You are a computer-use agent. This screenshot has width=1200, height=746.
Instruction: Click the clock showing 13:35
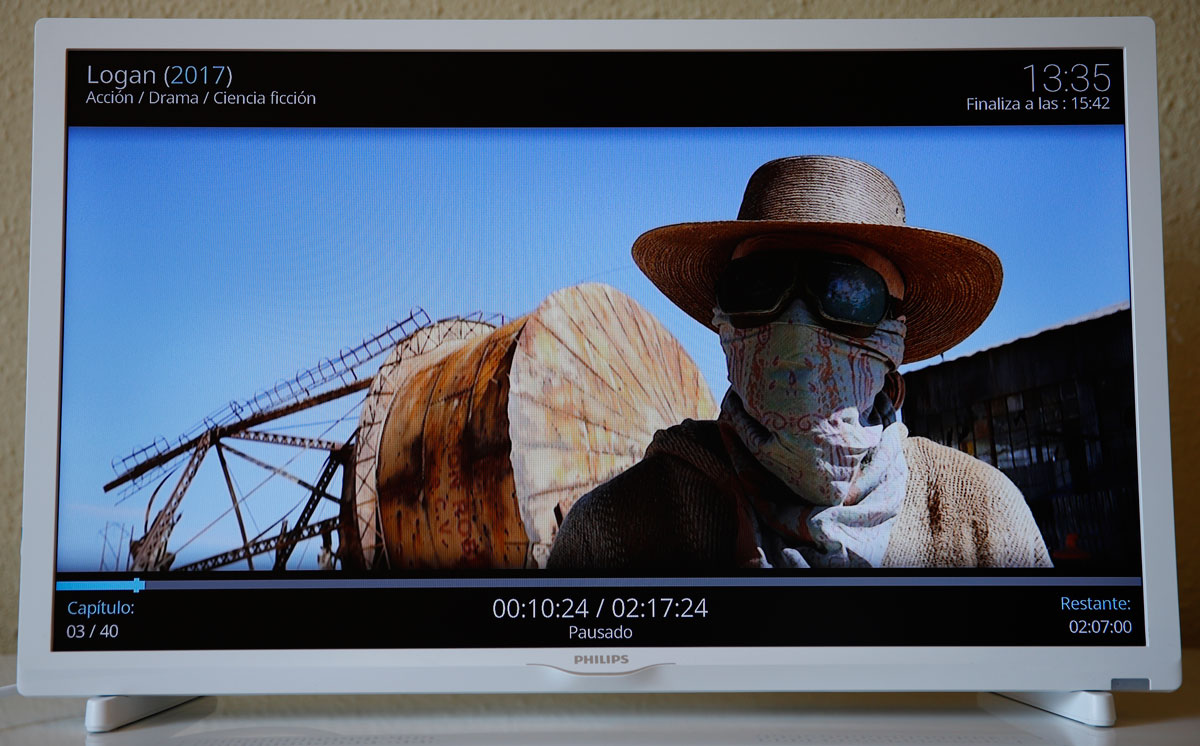(x=1066, y=77)
